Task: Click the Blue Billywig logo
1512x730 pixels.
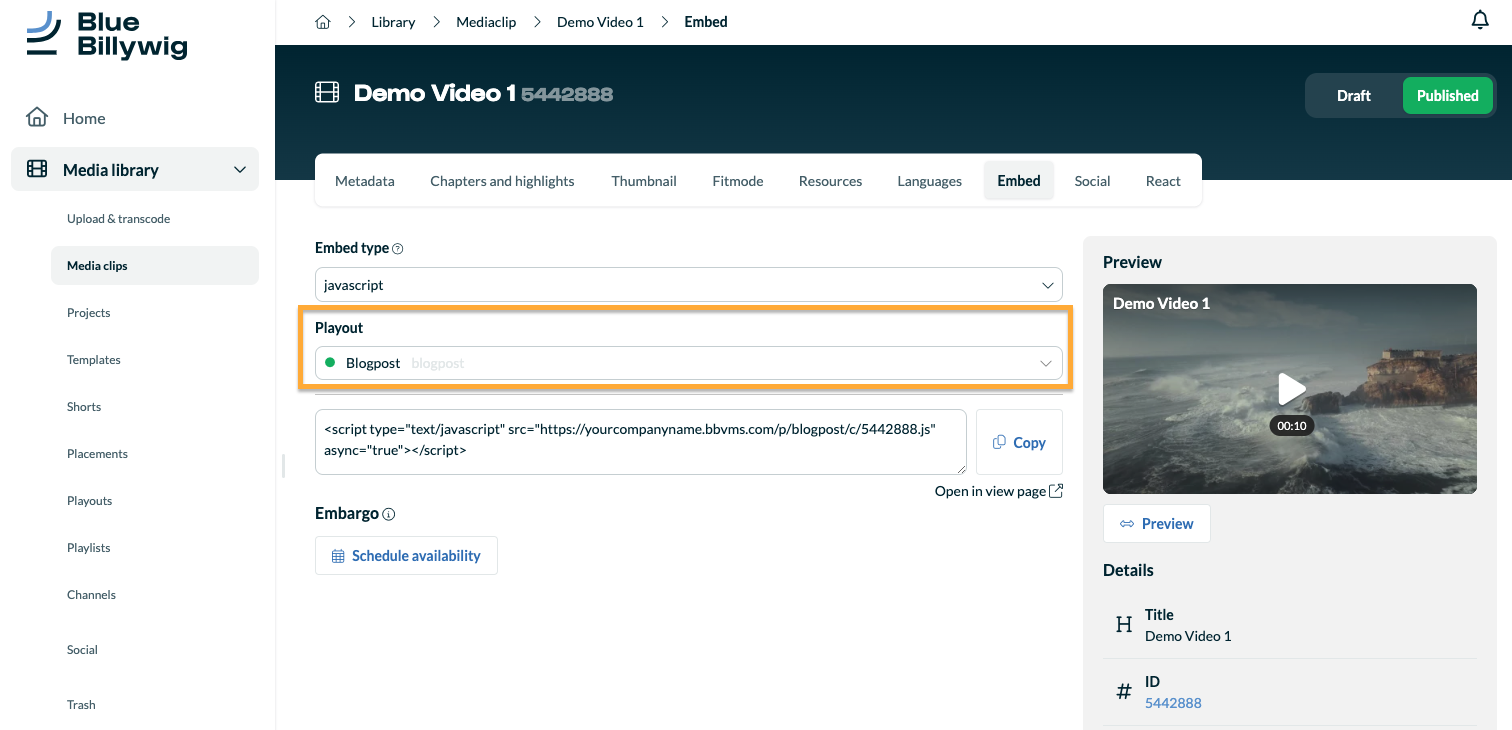Action: click(107, 35)
